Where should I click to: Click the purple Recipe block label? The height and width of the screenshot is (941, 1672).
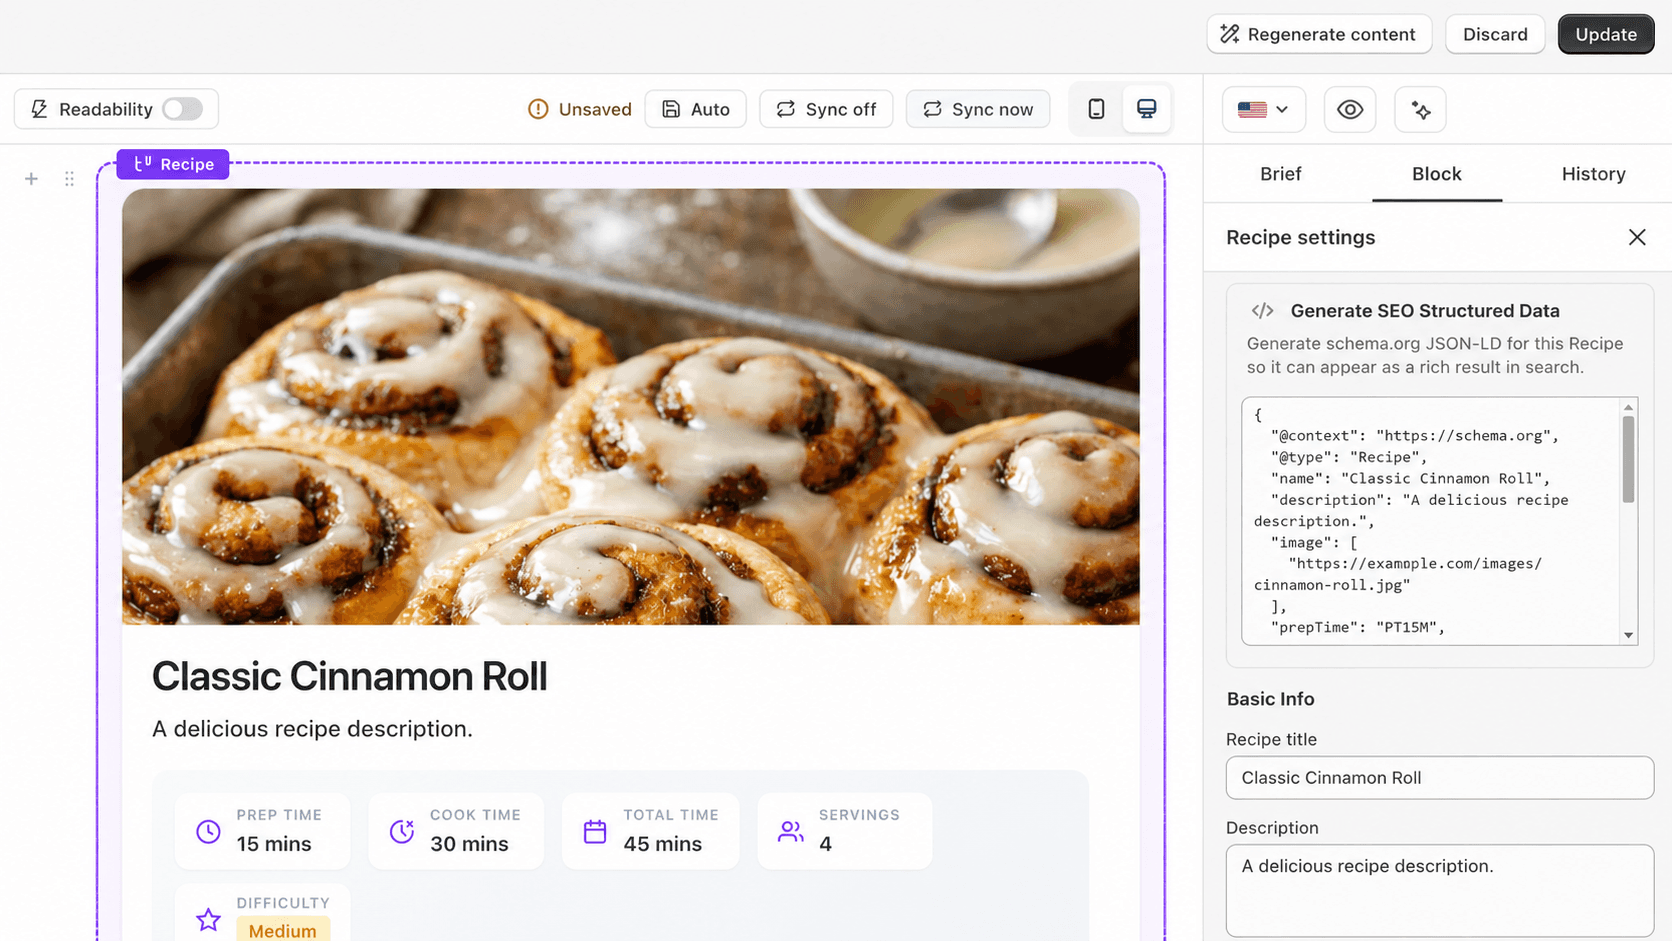(x=173, y=164)
